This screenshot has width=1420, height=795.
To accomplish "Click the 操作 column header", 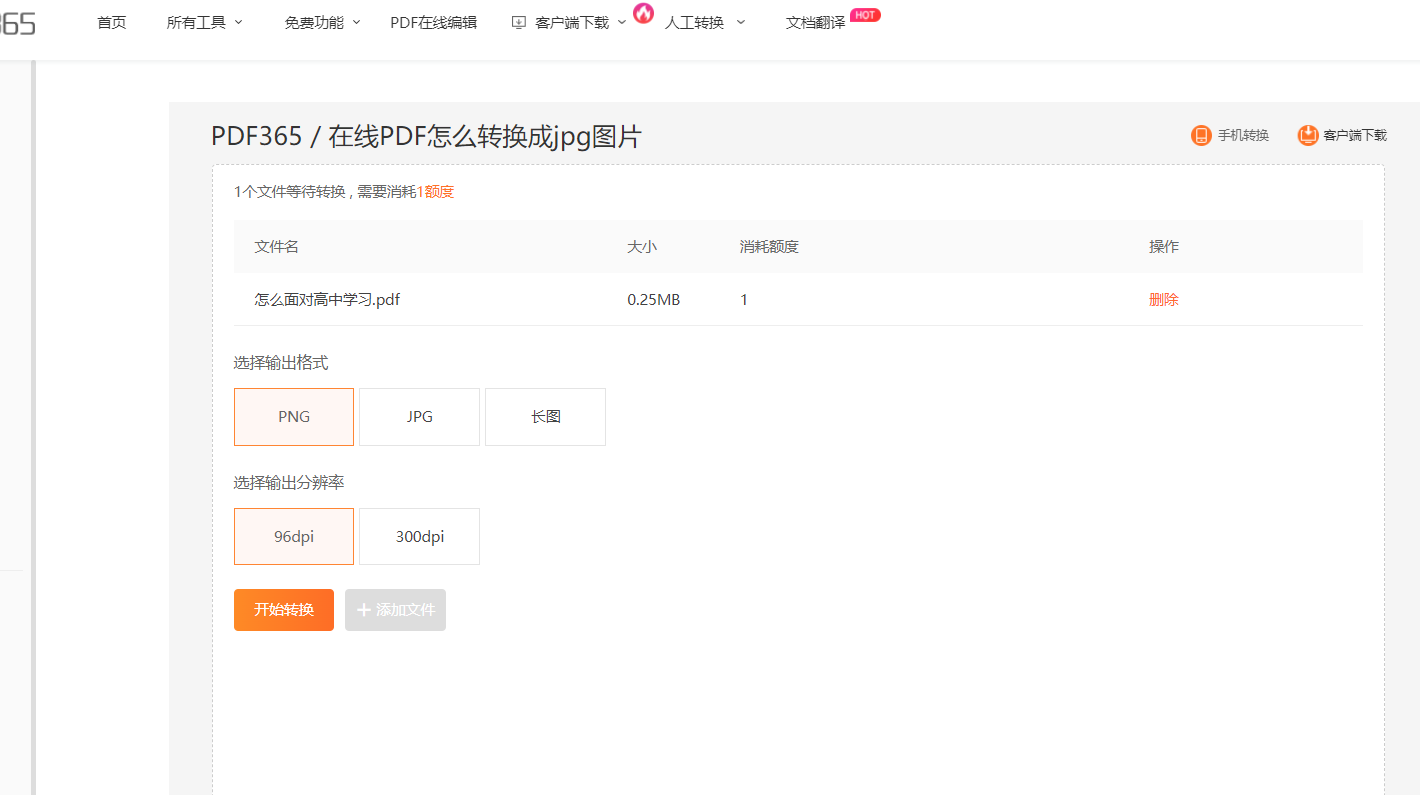I will 1164,246.
